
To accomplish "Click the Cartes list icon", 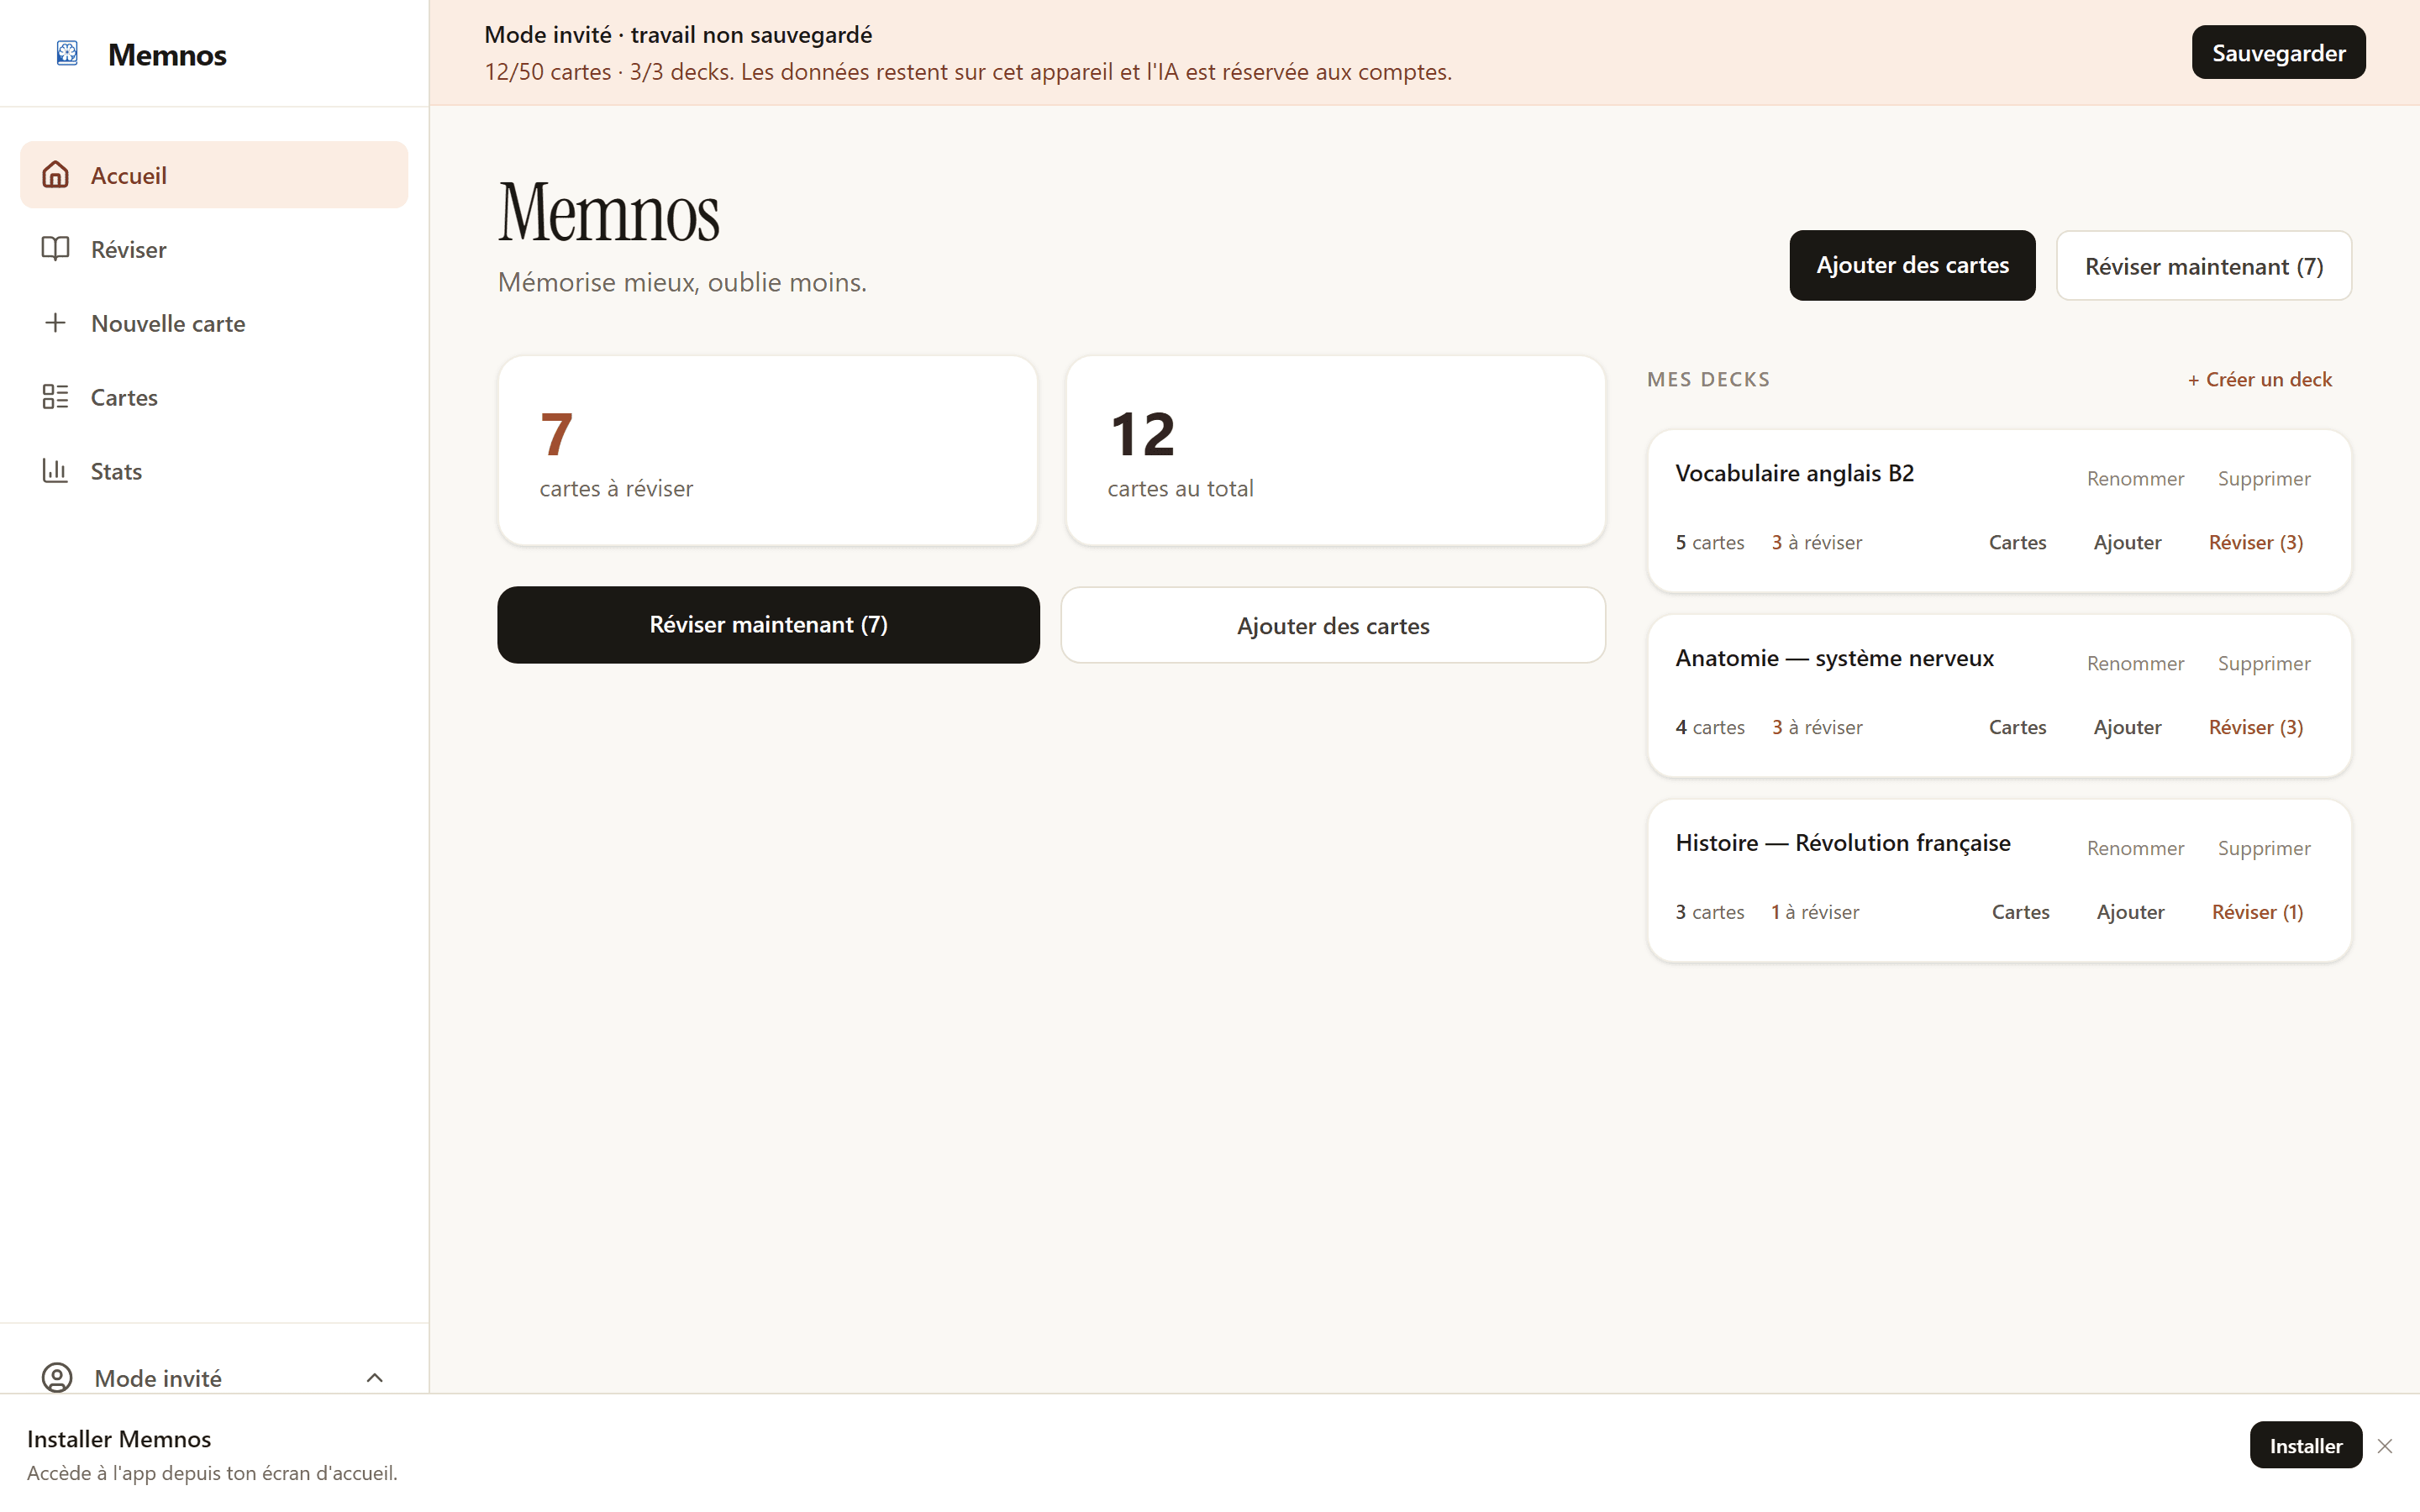I will pos(55,397).
